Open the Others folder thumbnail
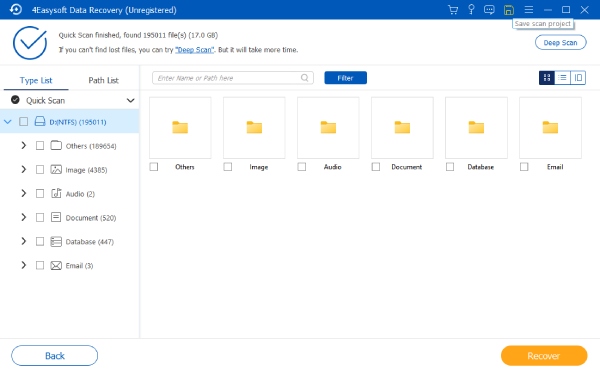The width and height of the screenshot is (600, 376). pos(180,127)
